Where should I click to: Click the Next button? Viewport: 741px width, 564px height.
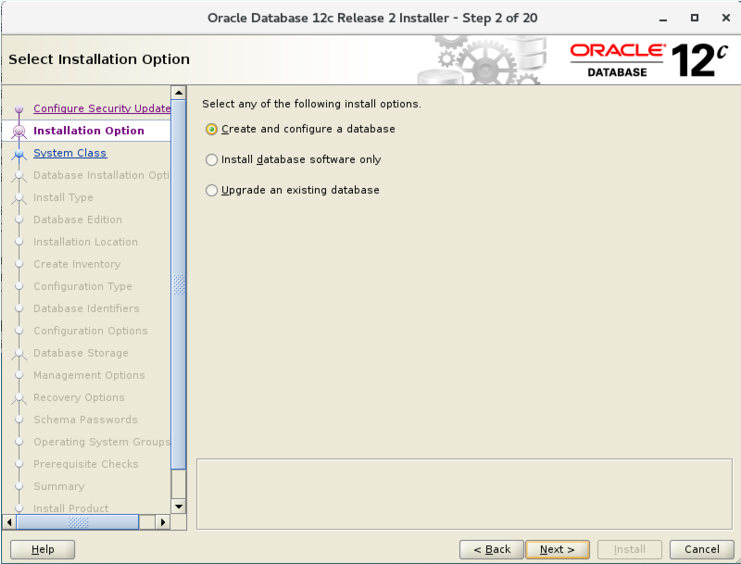pyautogui.click(x=557, y=549)
